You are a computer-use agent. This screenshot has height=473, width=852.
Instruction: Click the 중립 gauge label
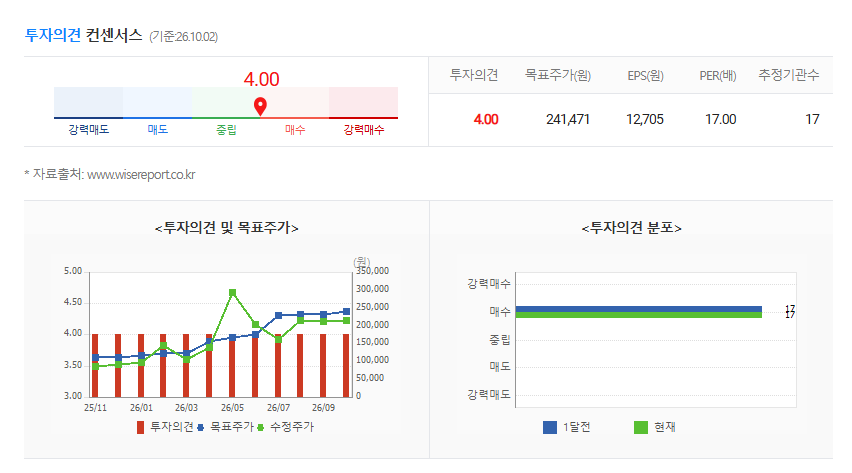(x=226, y=129)
